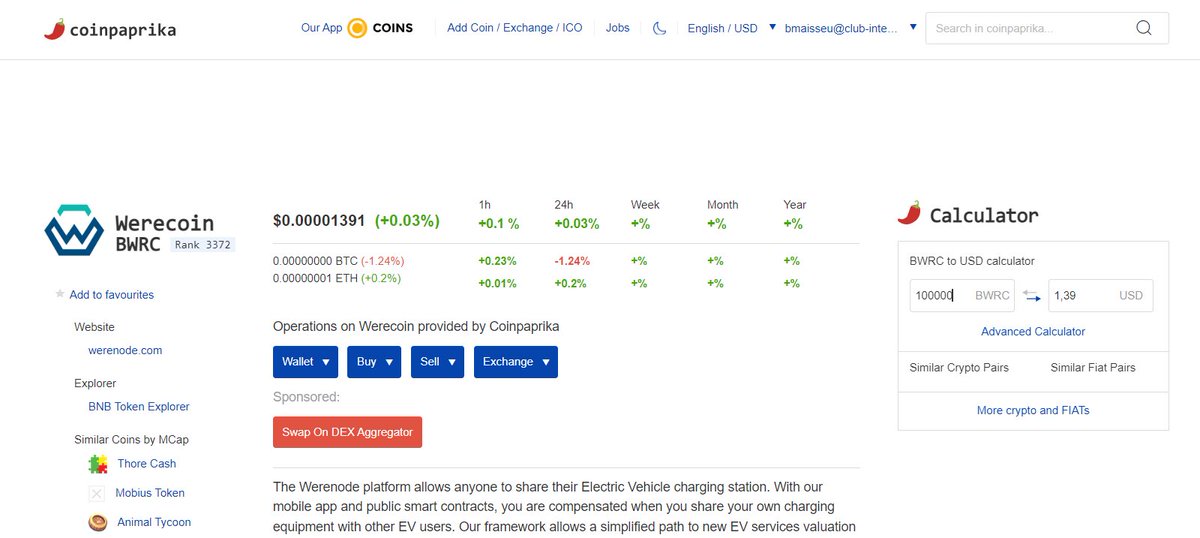
Task: Open Animal Tycoon coin link
Action: pyautogui.click(x=154, y=522)
